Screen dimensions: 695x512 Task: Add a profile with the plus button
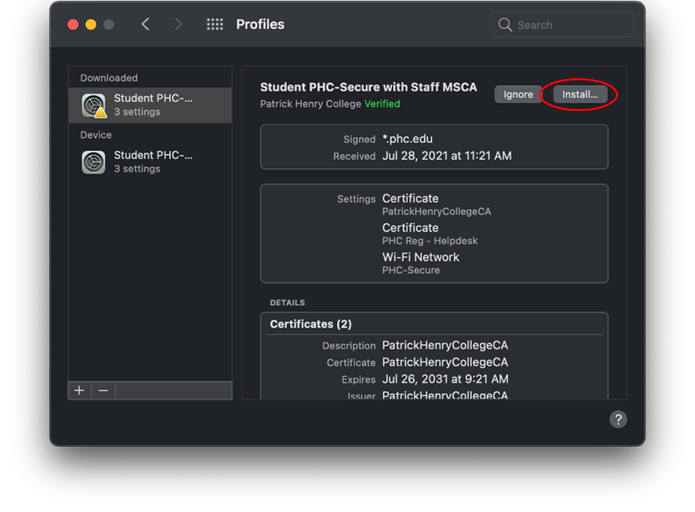pyautogui.click(x=79, y=391)
